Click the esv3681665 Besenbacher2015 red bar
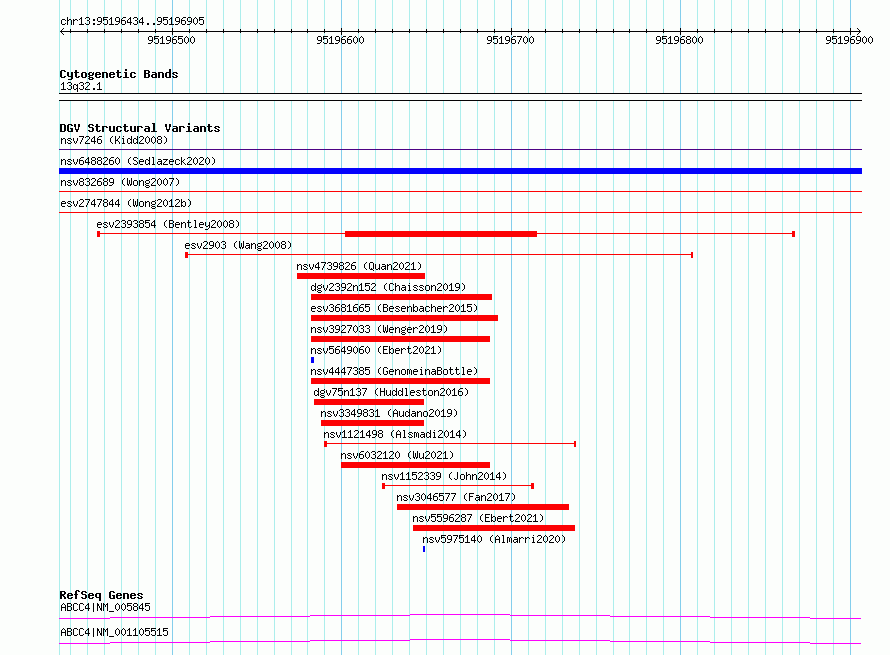This screenshot has height=655, width=890. click(x=404, y=318)
